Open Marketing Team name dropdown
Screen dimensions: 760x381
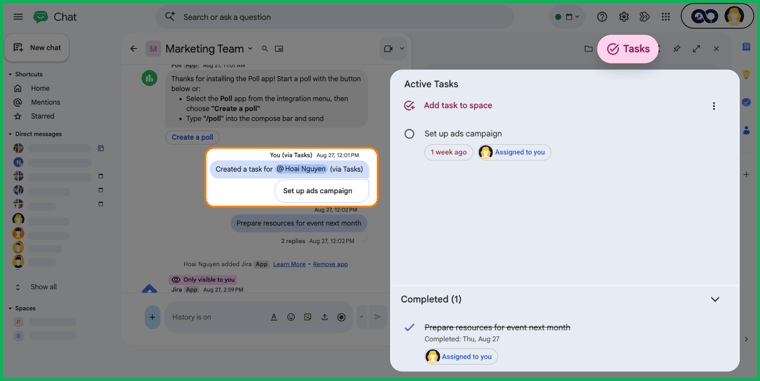click(250, 48)
